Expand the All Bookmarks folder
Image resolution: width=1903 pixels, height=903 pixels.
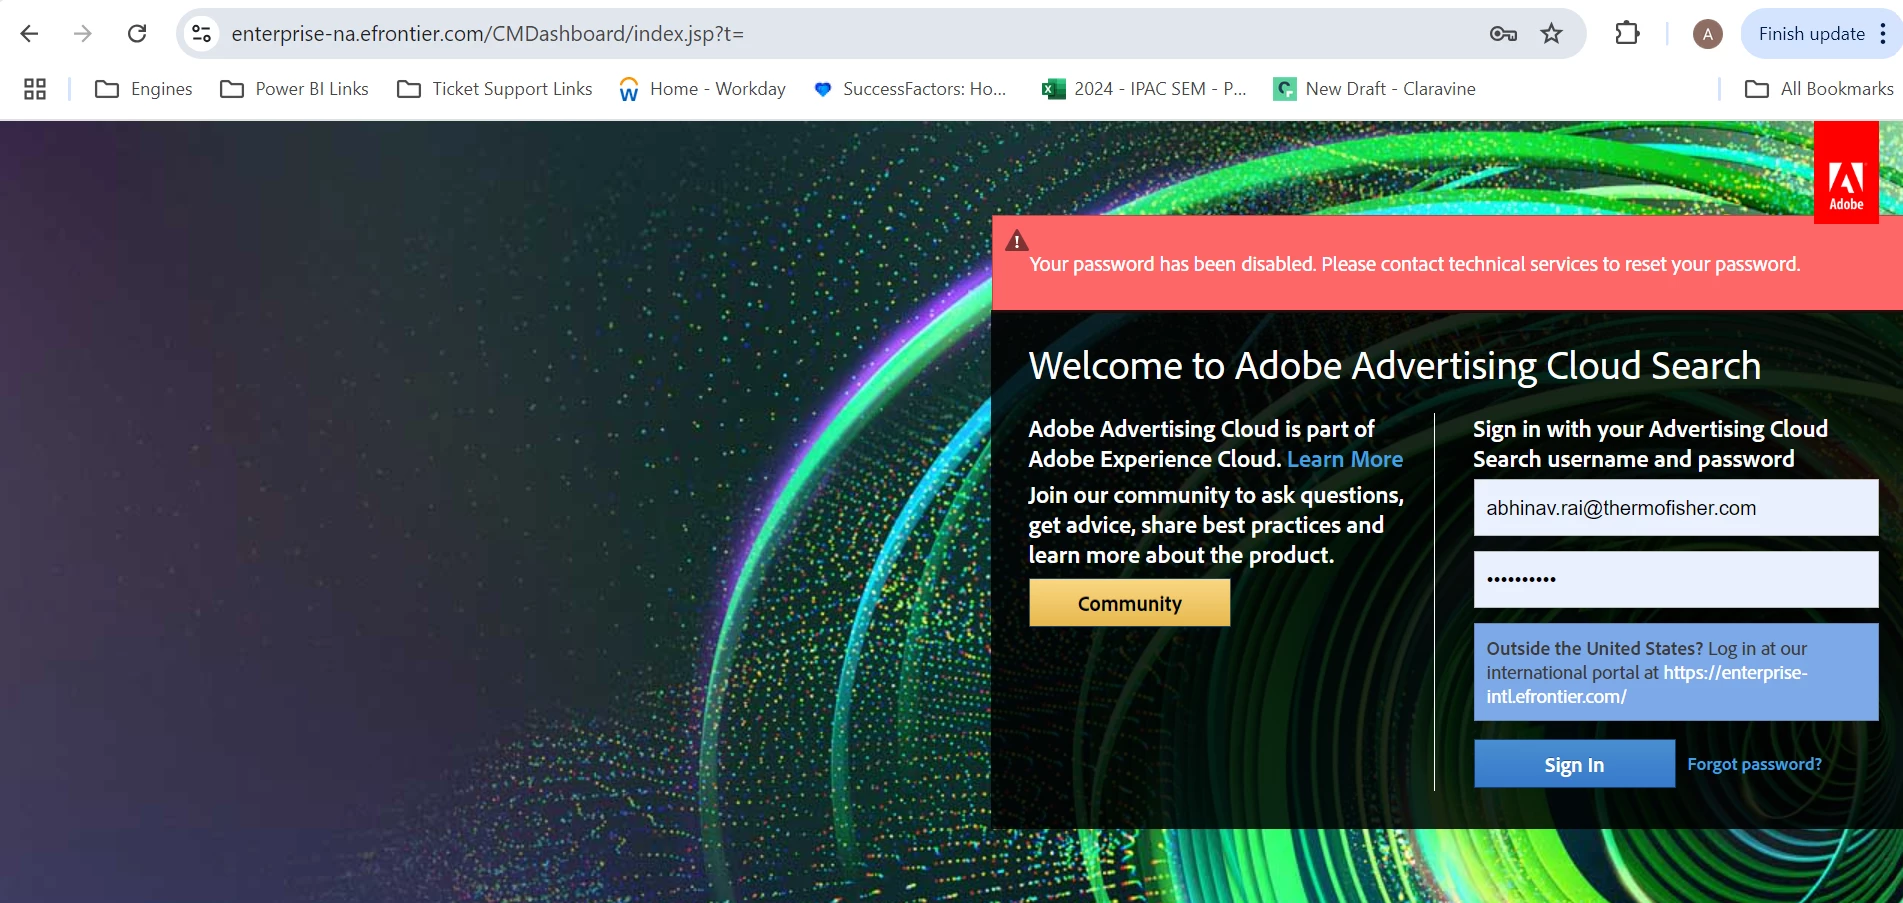click(1818, 89)
